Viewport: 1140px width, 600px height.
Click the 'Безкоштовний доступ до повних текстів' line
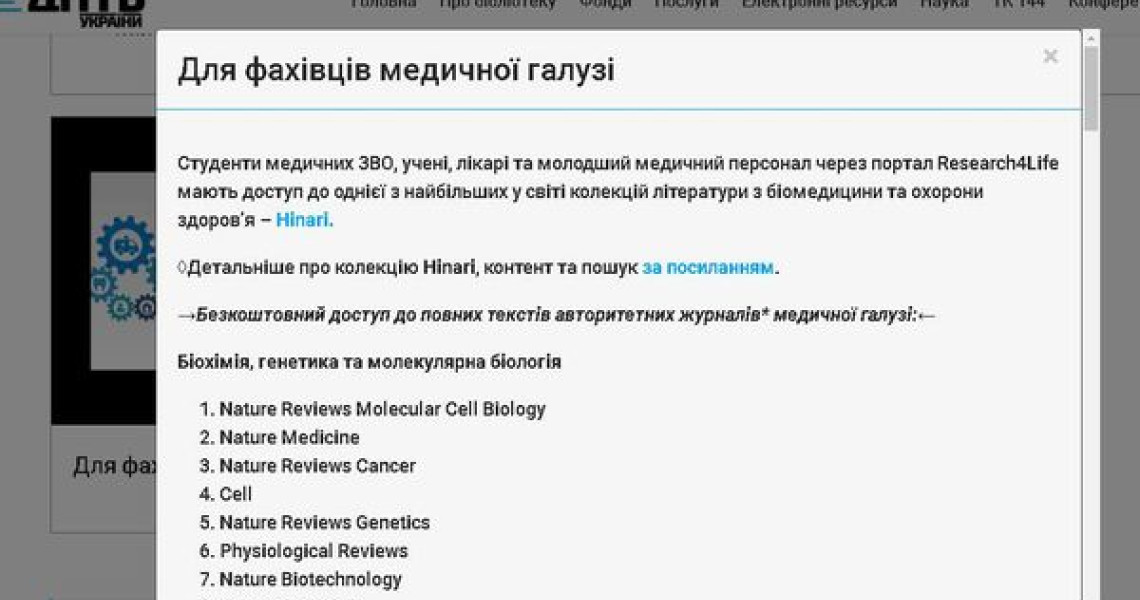556,315
